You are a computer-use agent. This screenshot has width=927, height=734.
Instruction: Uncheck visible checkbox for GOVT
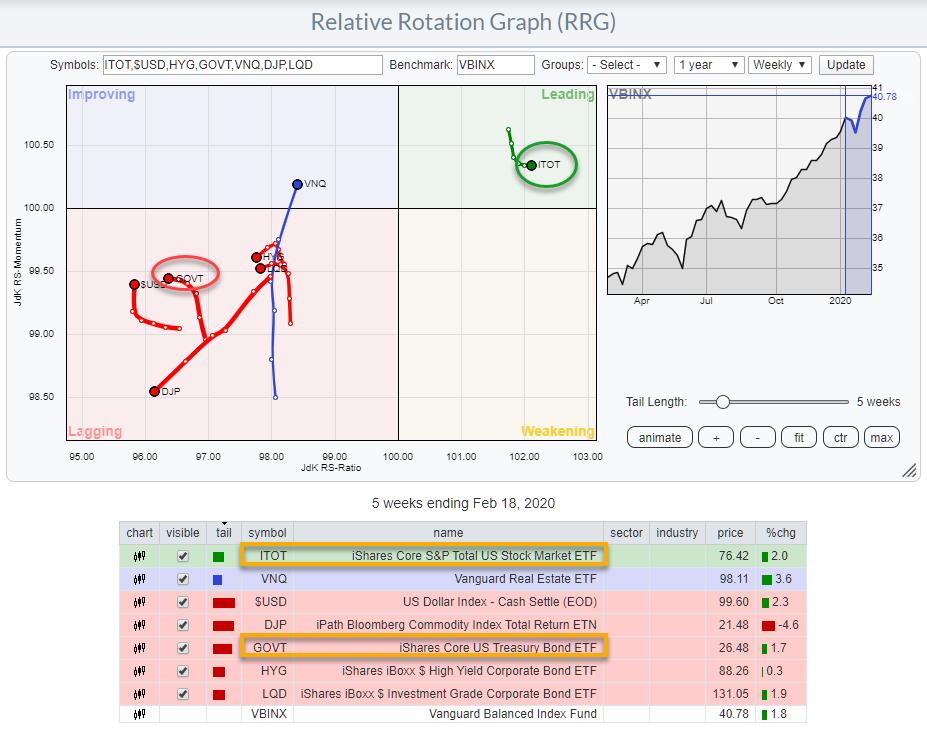(x=183, y=648)
